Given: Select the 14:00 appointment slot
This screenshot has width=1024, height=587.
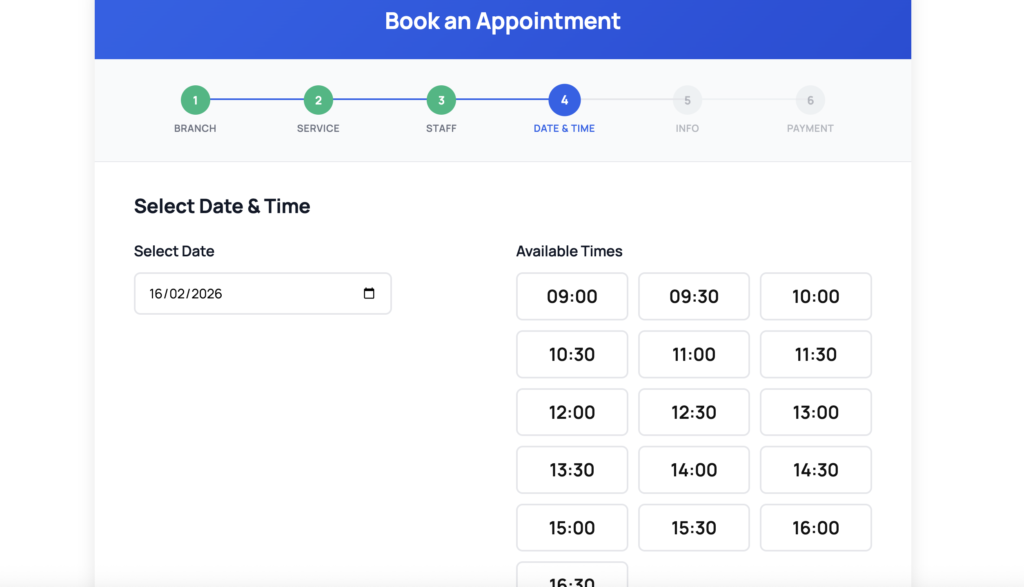Looking at the screenshot, I should click(694, 470).
